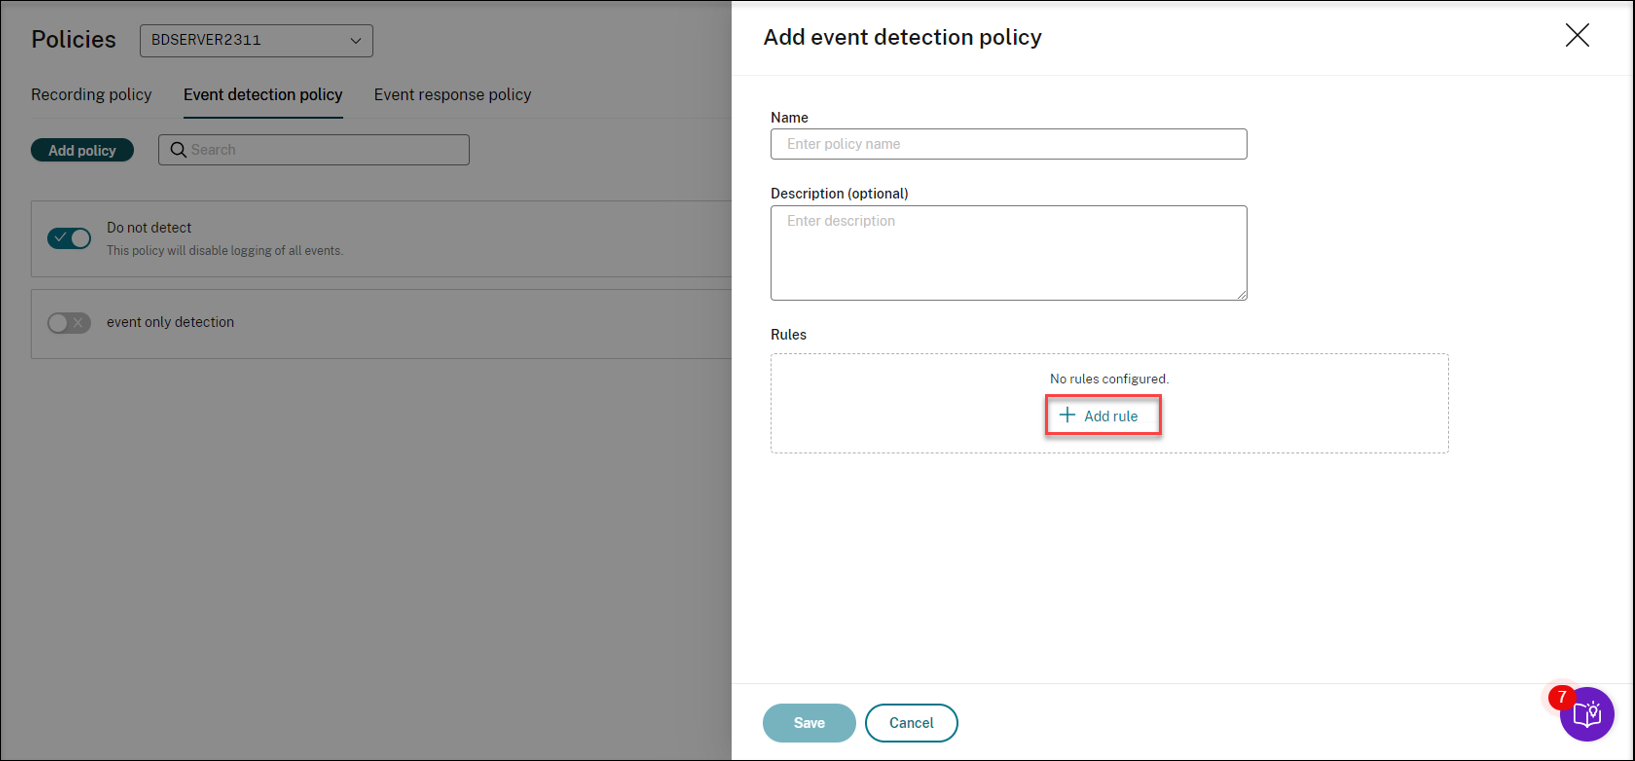The height and width of the screenshot is (761, 1635).
Task: Enable the event only detection toggle
Action: point(69,323)
